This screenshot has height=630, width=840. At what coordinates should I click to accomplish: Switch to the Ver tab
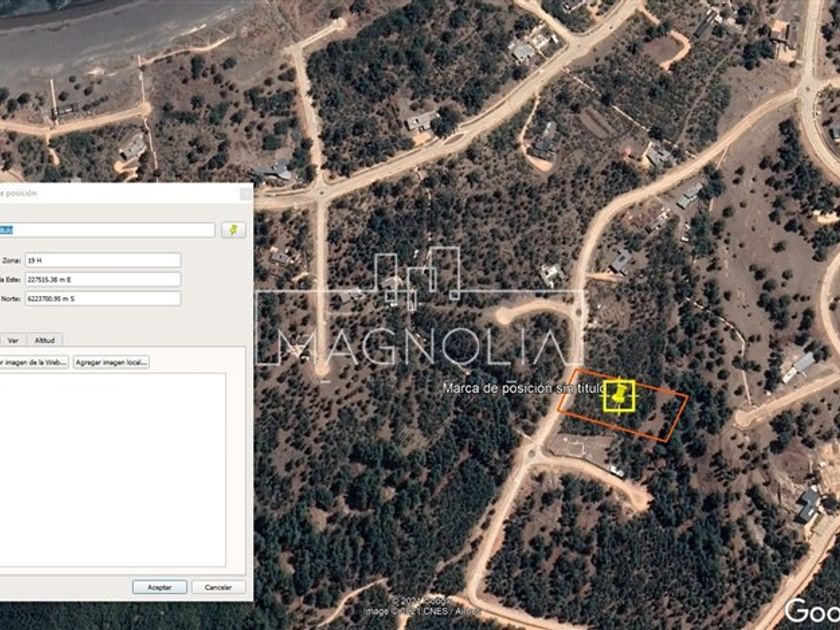pos(13,340)
